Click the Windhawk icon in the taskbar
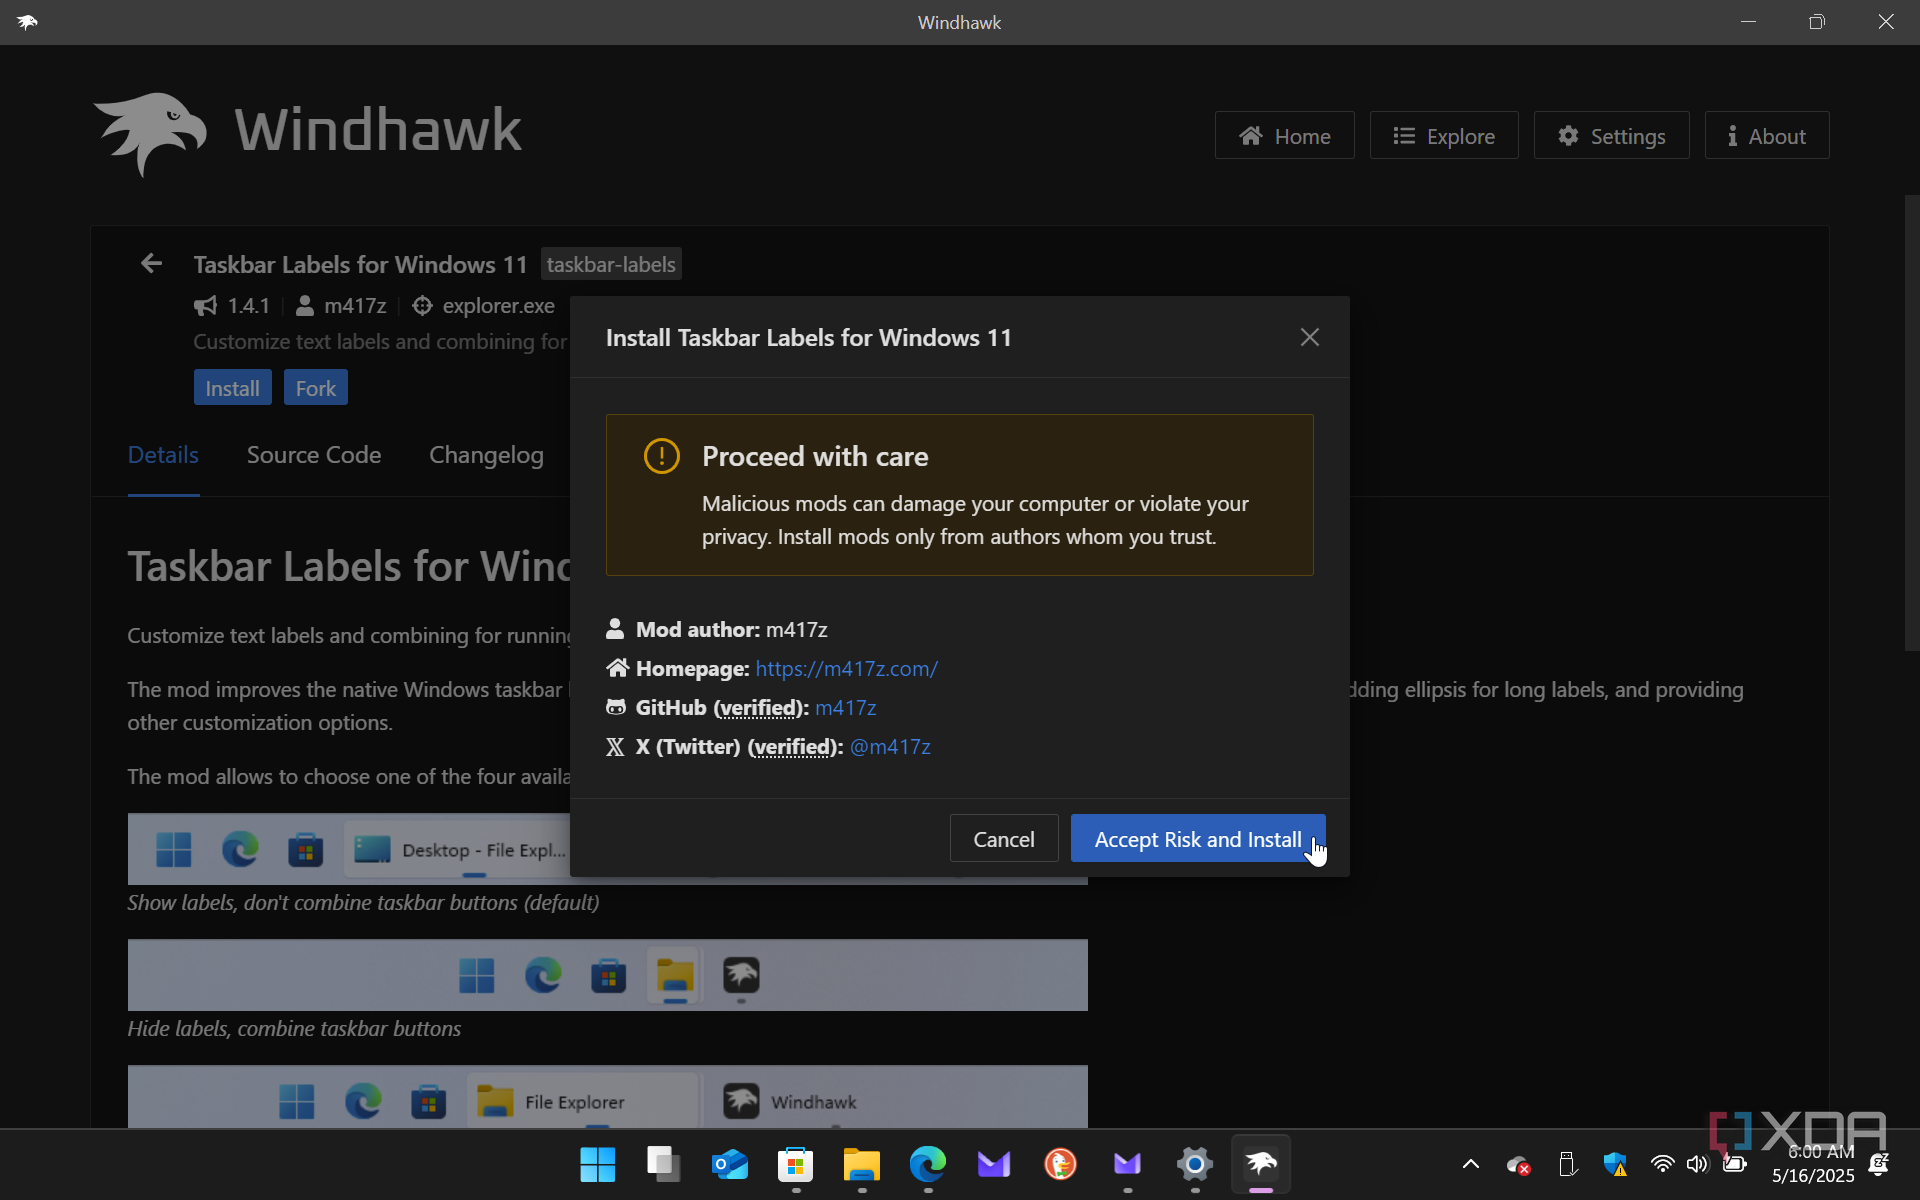 [x=1261, y=1164]
